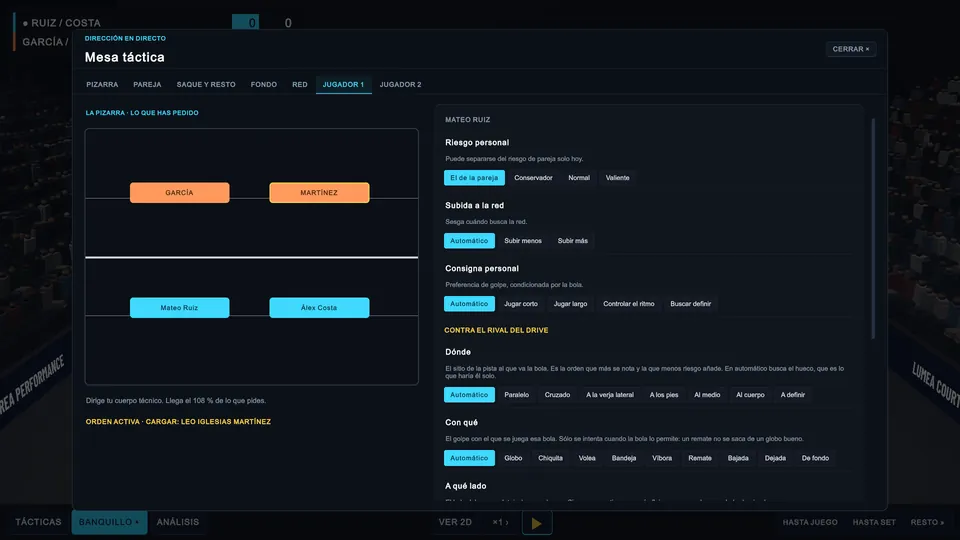The image size is (960, 540).
Task: Open the ANÁLISIS bottom tab
Action: [178, 522]
